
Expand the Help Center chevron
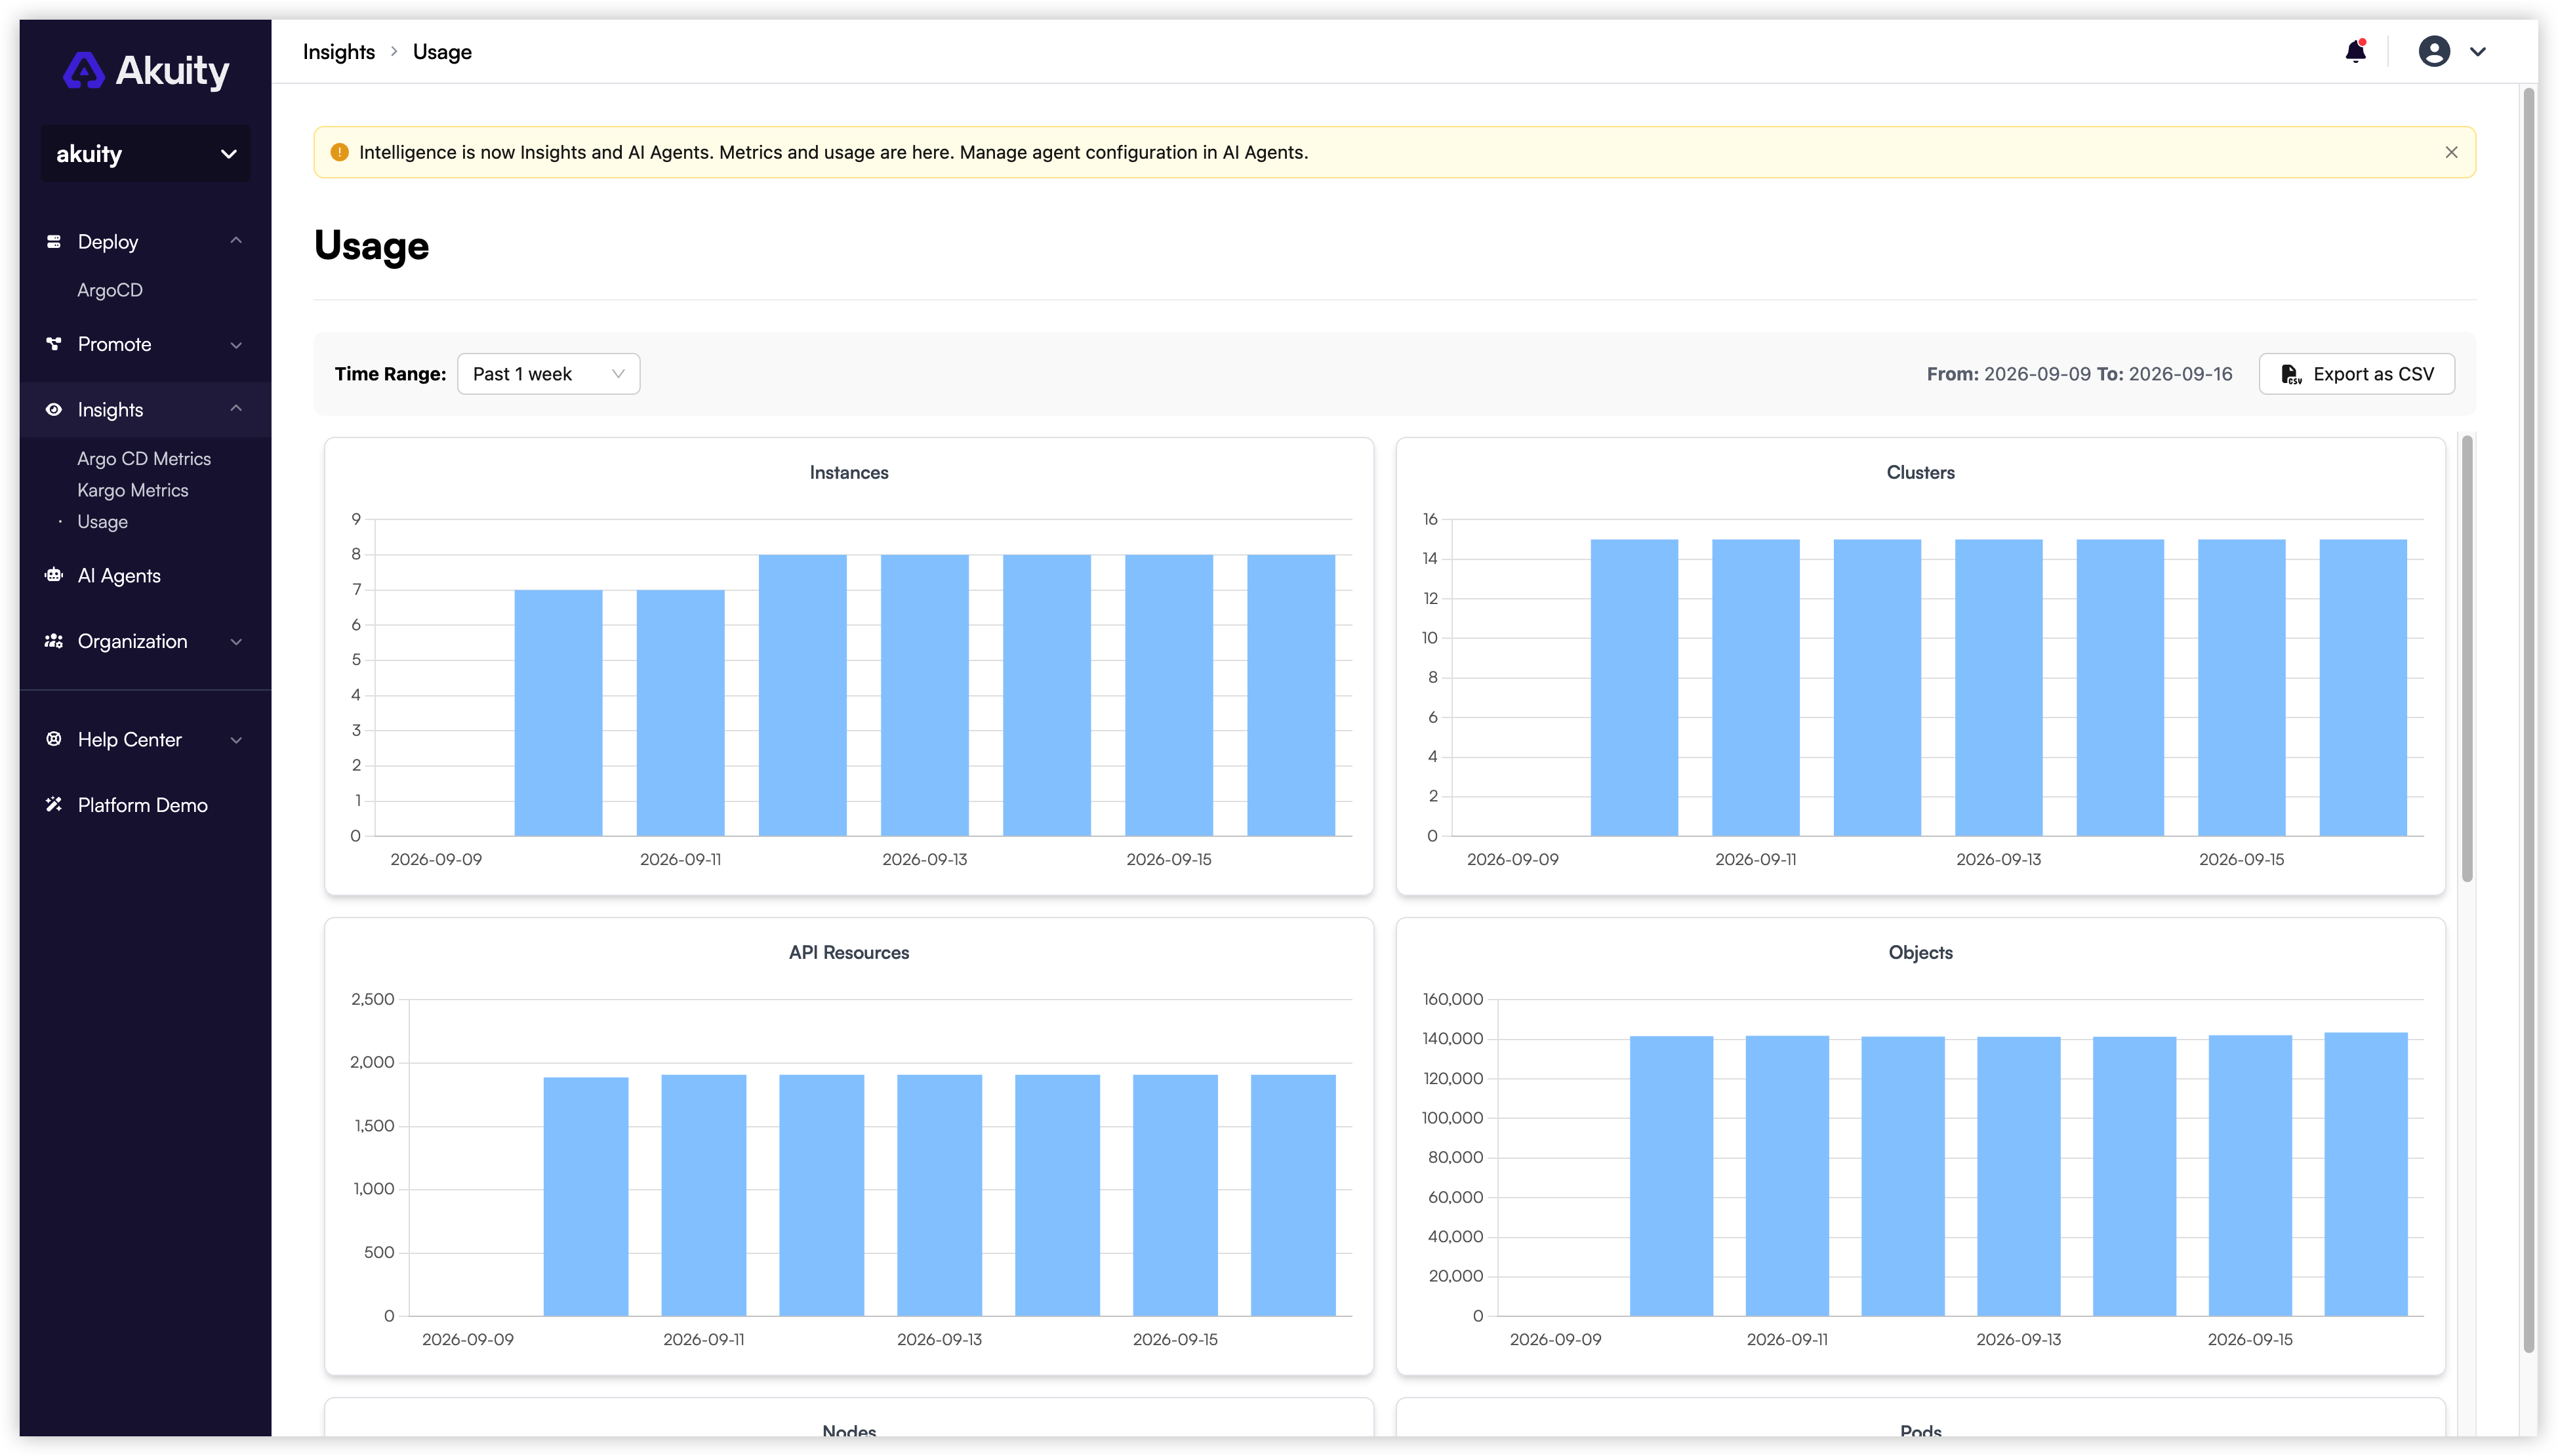236,740
